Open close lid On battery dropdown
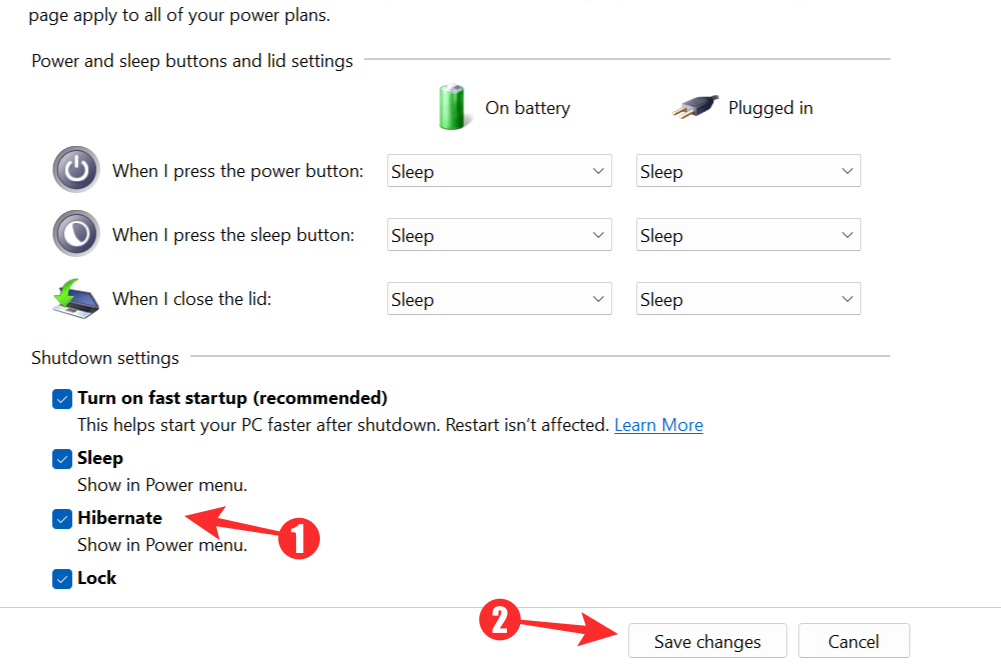Screen dimensions: 1001x667 (499, 299)
